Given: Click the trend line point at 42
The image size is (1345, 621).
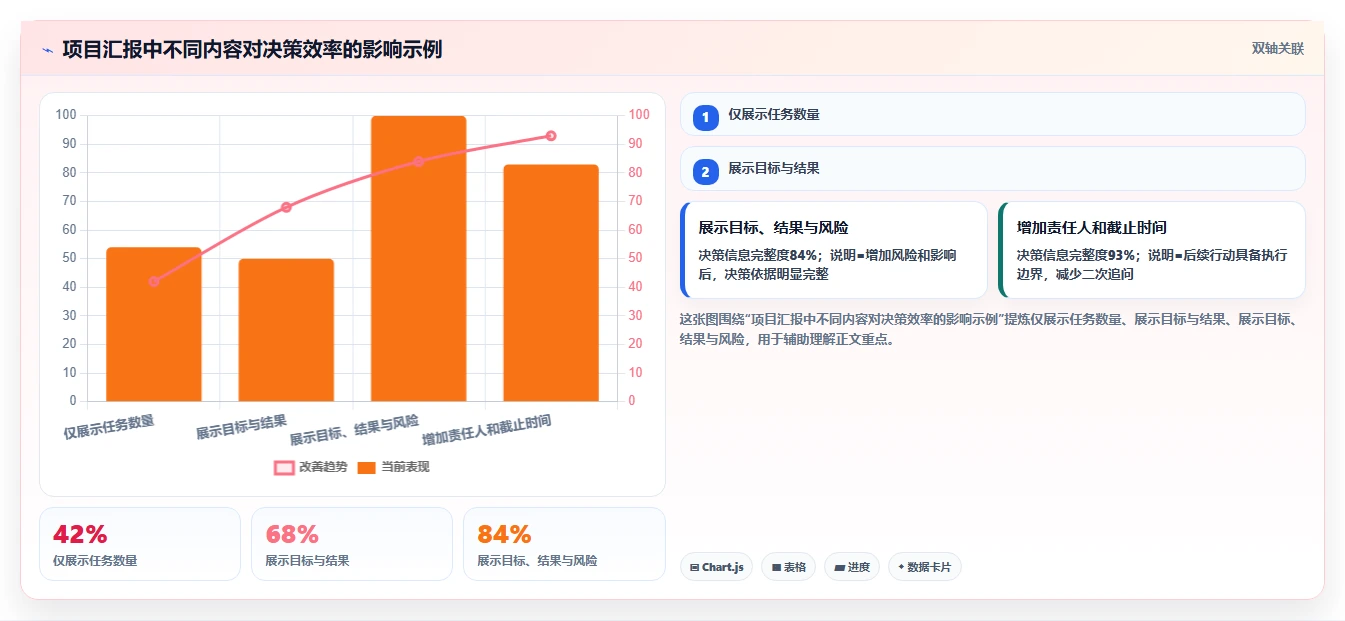Looking at the screenshot, I should pos(154,281).
